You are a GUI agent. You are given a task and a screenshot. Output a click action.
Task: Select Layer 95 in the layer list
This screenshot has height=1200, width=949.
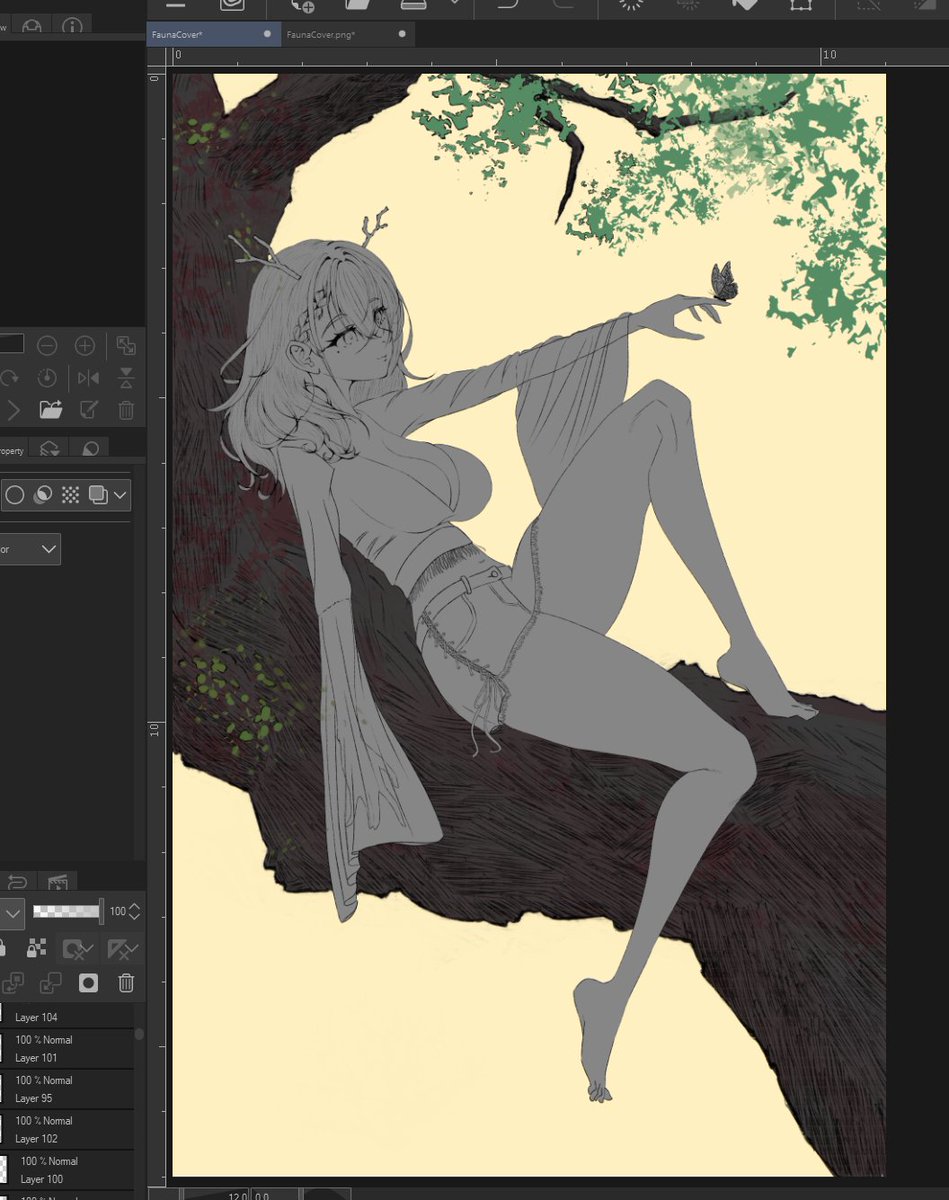pos(66,1089)
